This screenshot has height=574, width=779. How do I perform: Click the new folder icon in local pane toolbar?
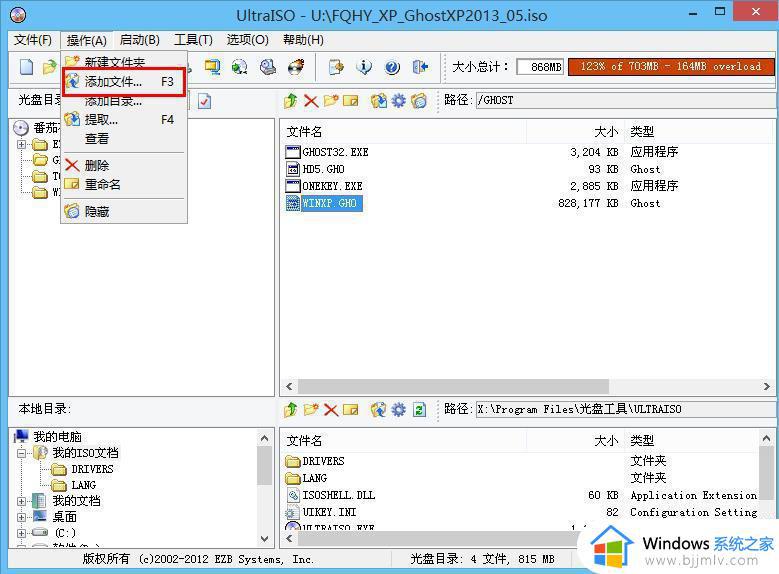(311, 410)
